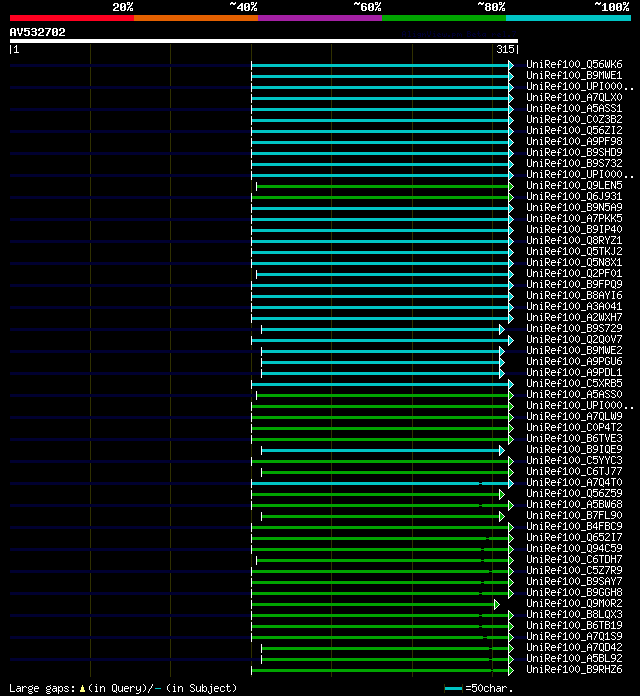
Task: Select the UniRef100_Q56Z59 label
Action: tap(574, 494)
